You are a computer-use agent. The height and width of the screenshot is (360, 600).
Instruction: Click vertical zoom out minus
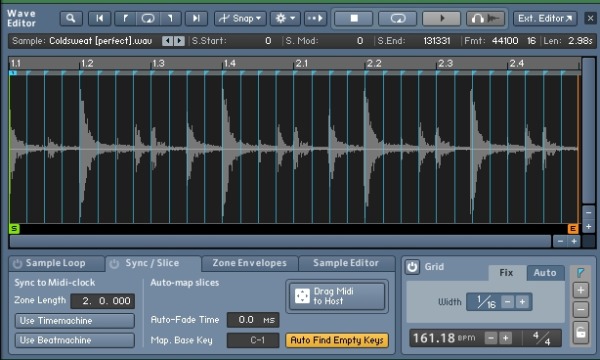pos(589,212)
